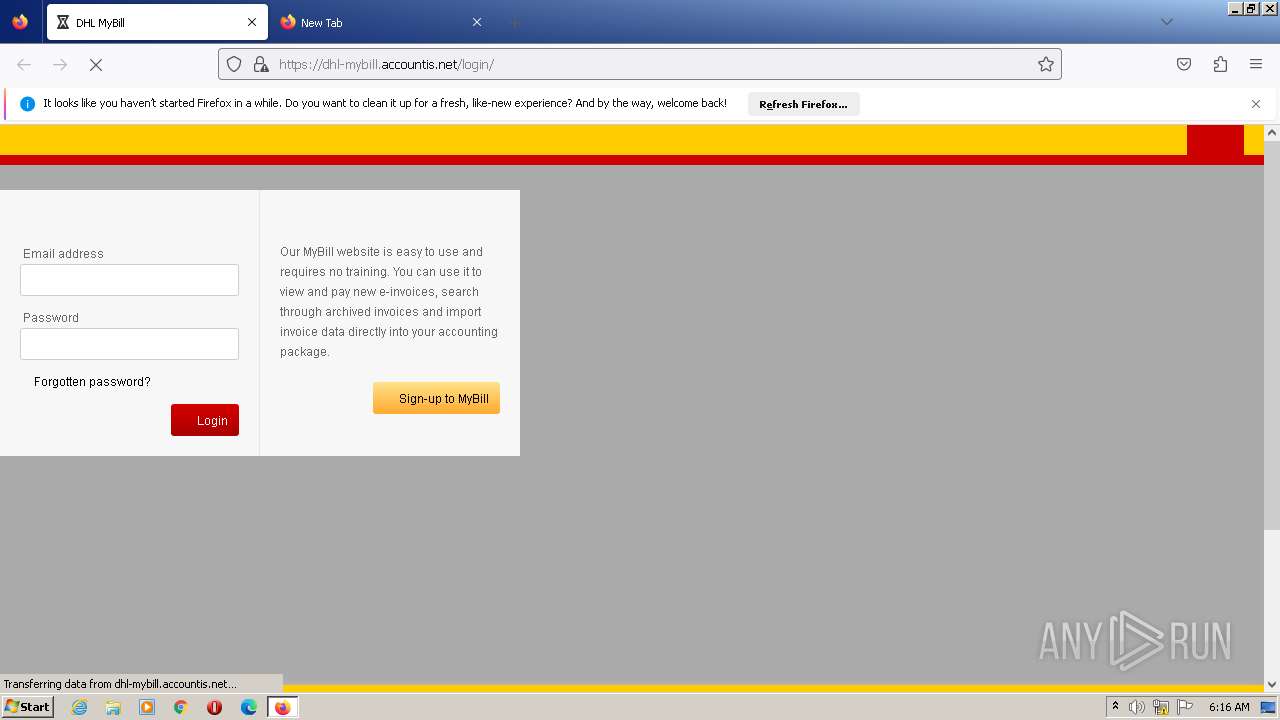This screenshot has height=720, width=1280.
Task: Open a new tab with plus button
Action: pos(514,22)
